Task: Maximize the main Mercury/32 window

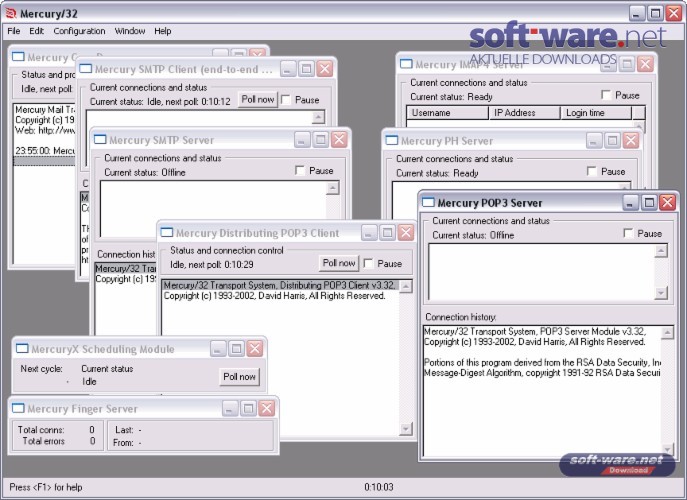Action: [655, 13]
